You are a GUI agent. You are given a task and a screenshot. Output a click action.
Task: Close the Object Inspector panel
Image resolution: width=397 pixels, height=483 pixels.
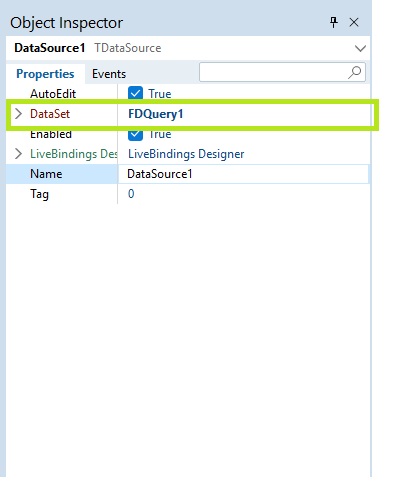[x=354, y=23]
